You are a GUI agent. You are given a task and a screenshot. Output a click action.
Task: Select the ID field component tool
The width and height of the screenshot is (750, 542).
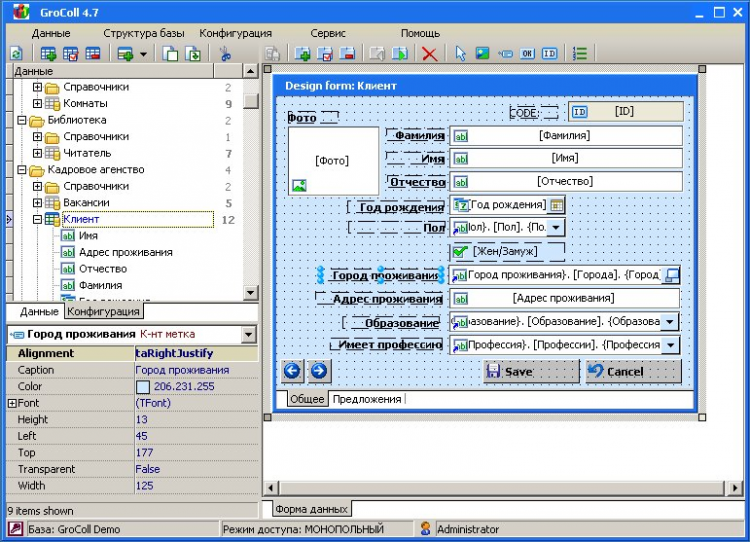coord(550,54)
